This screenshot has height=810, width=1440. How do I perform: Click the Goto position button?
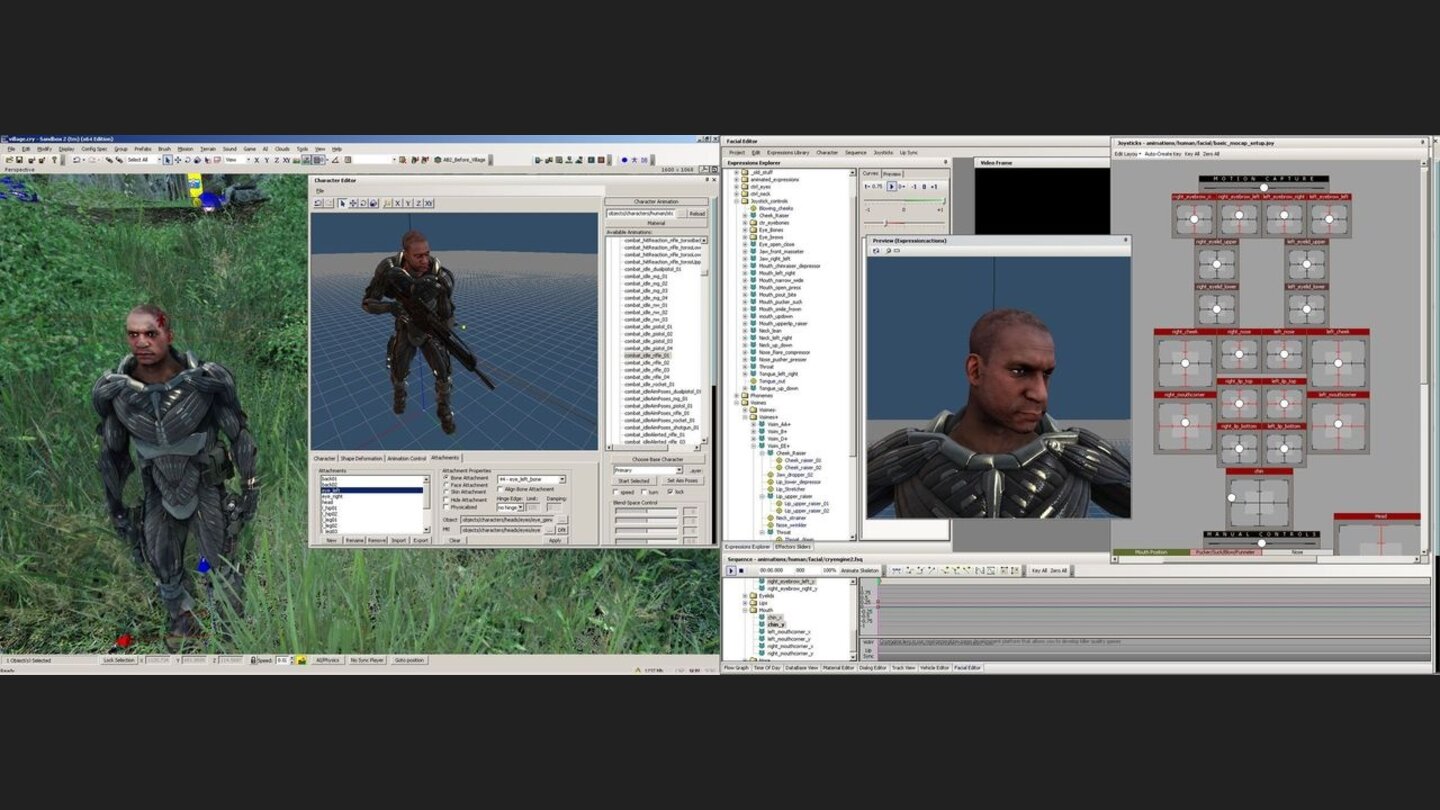tap(409, 660)
